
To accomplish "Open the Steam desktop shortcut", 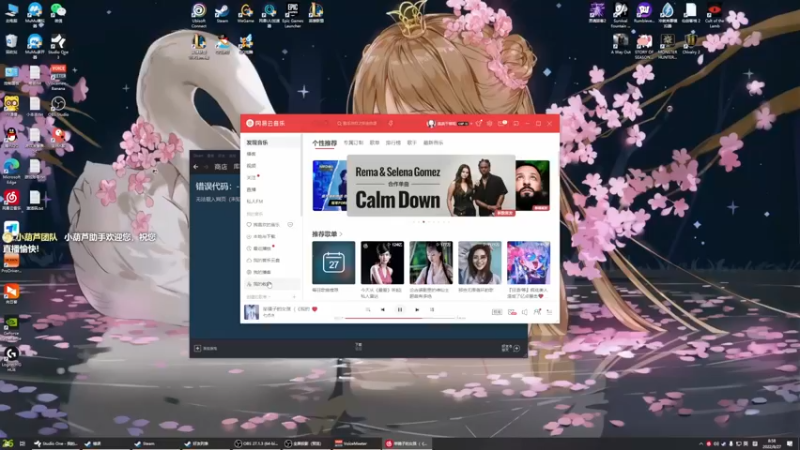I will pyautogui.click(x=222, y=14).
